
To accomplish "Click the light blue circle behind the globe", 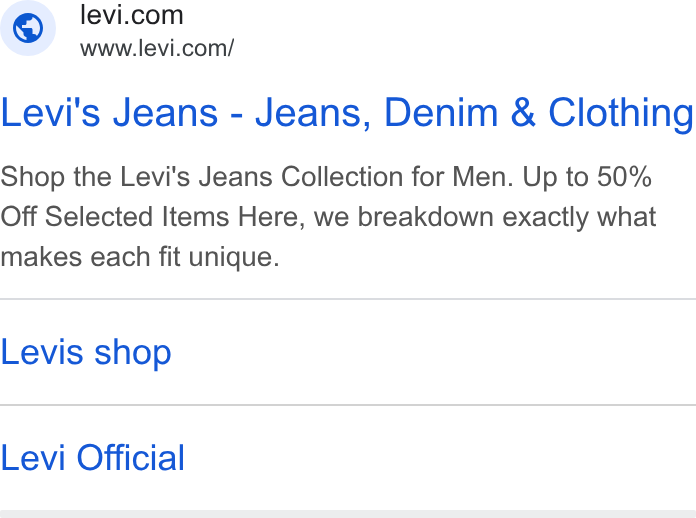I will point(28,28).
